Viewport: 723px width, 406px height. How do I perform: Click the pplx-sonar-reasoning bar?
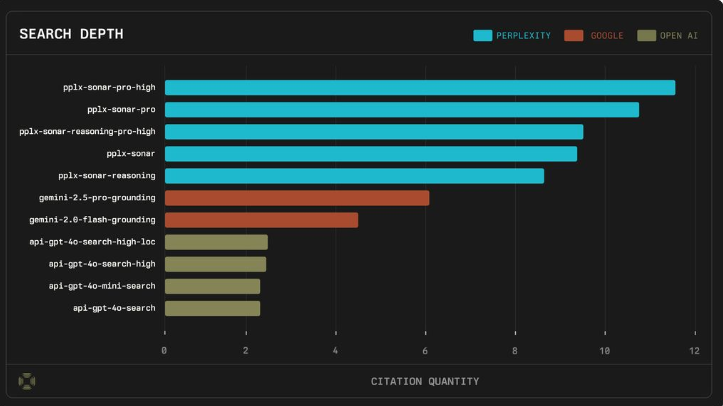coord(354,176)
